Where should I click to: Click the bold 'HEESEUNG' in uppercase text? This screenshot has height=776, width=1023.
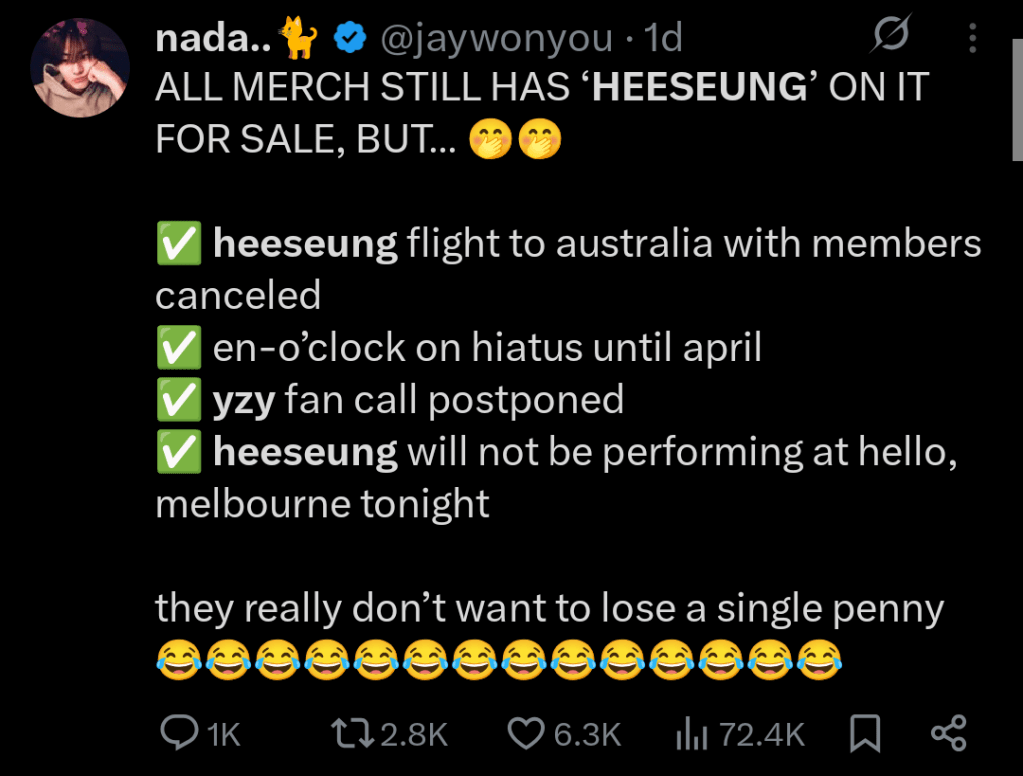tap(699, 88)
